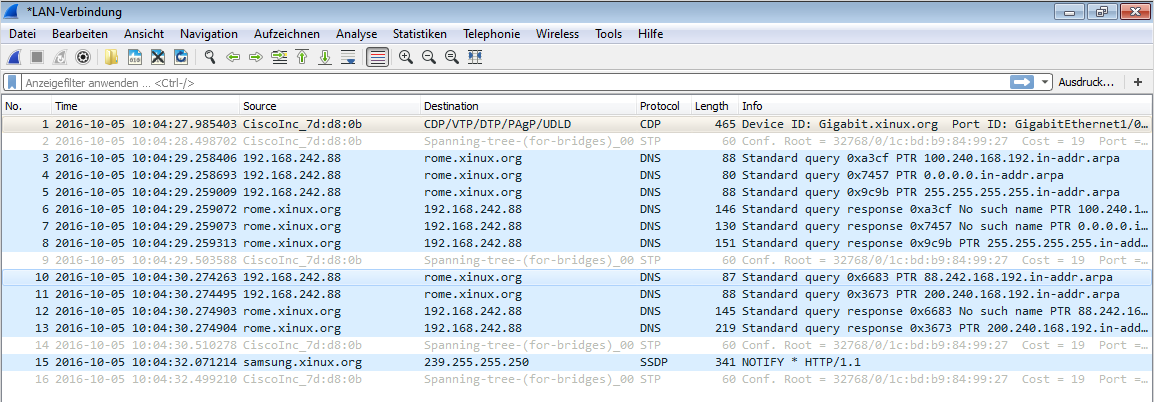The width and height of the screenshot is (1154, 402).
Task: Select packet 14 STP row
Action: [576, 345]
